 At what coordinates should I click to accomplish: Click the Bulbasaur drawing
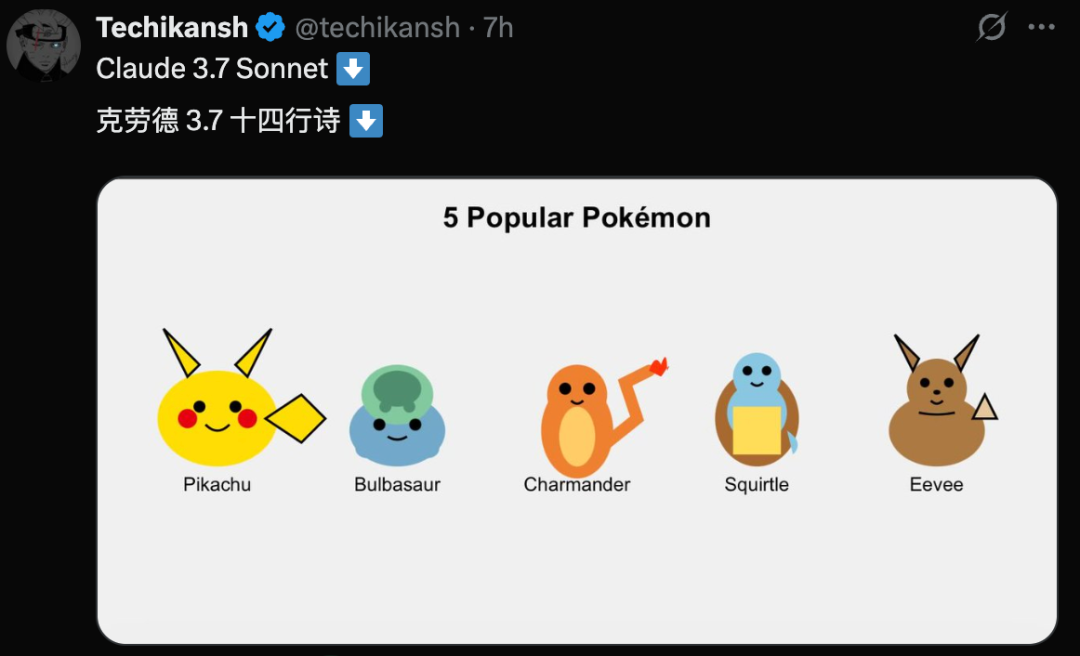396,420
